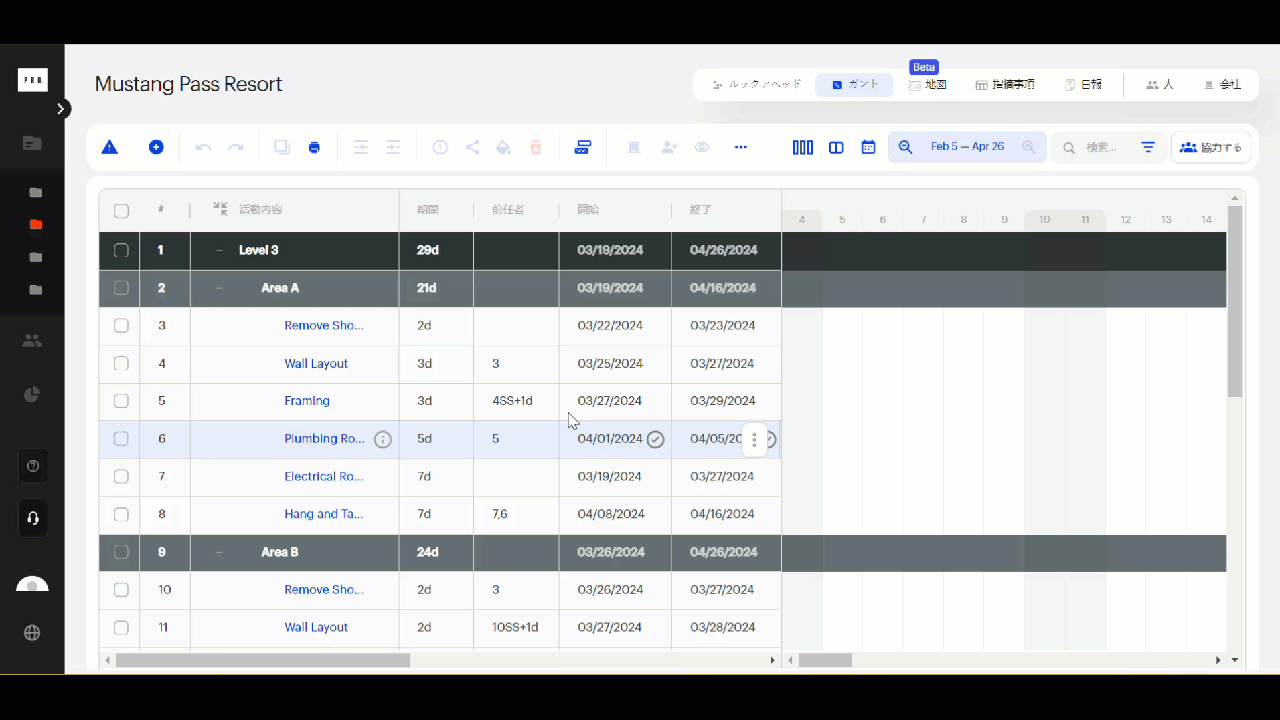Click the outdent icon in toolbar

pos(361,147)
